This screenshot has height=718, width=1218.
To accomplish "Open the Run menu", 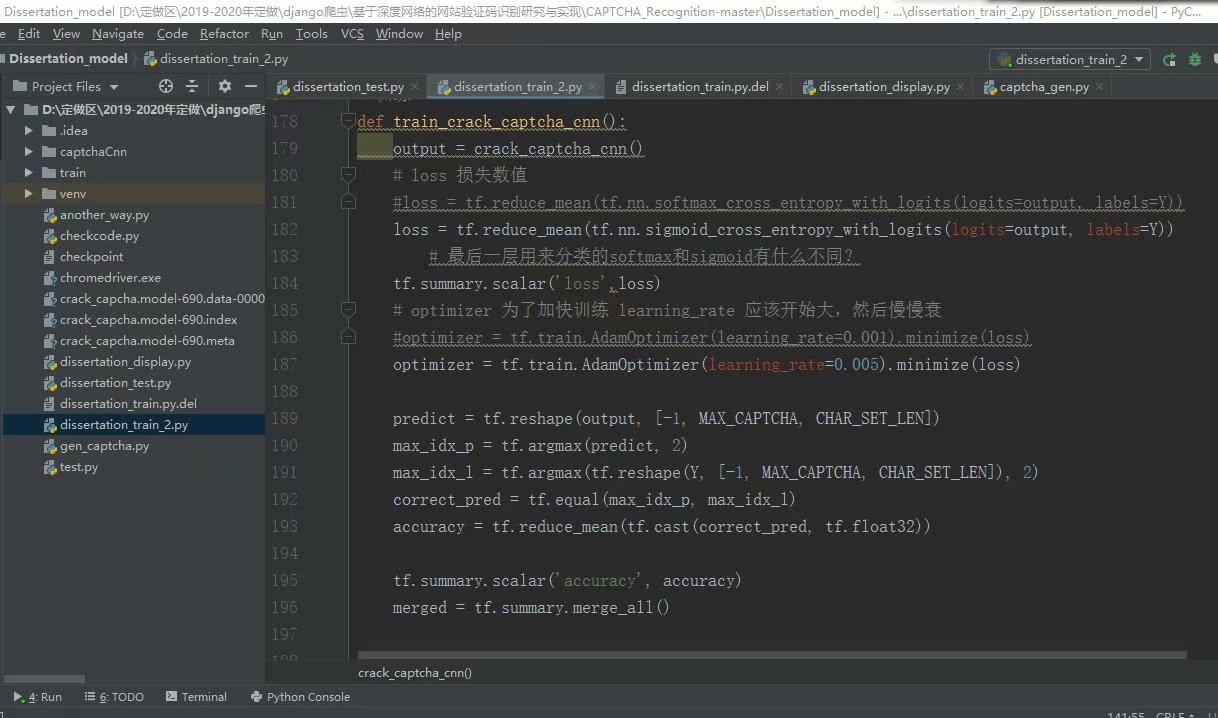I will 272,34.
